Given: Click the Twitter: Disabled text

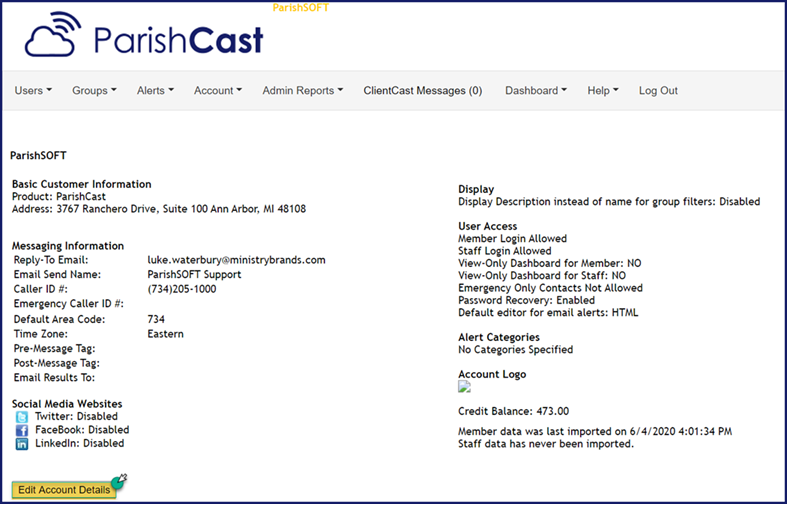Looking at the screenshot, I should point(76,416).
